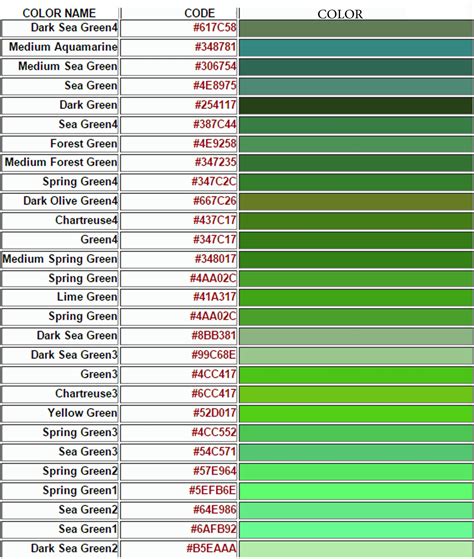Click the 'Green4' name cell

tap(60, 240)
